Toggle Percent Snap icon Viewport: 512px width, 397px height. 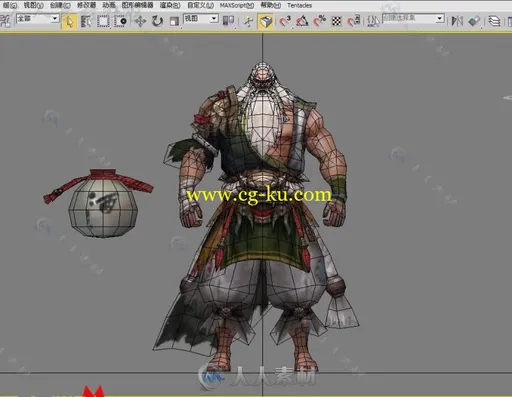point(319,21)
